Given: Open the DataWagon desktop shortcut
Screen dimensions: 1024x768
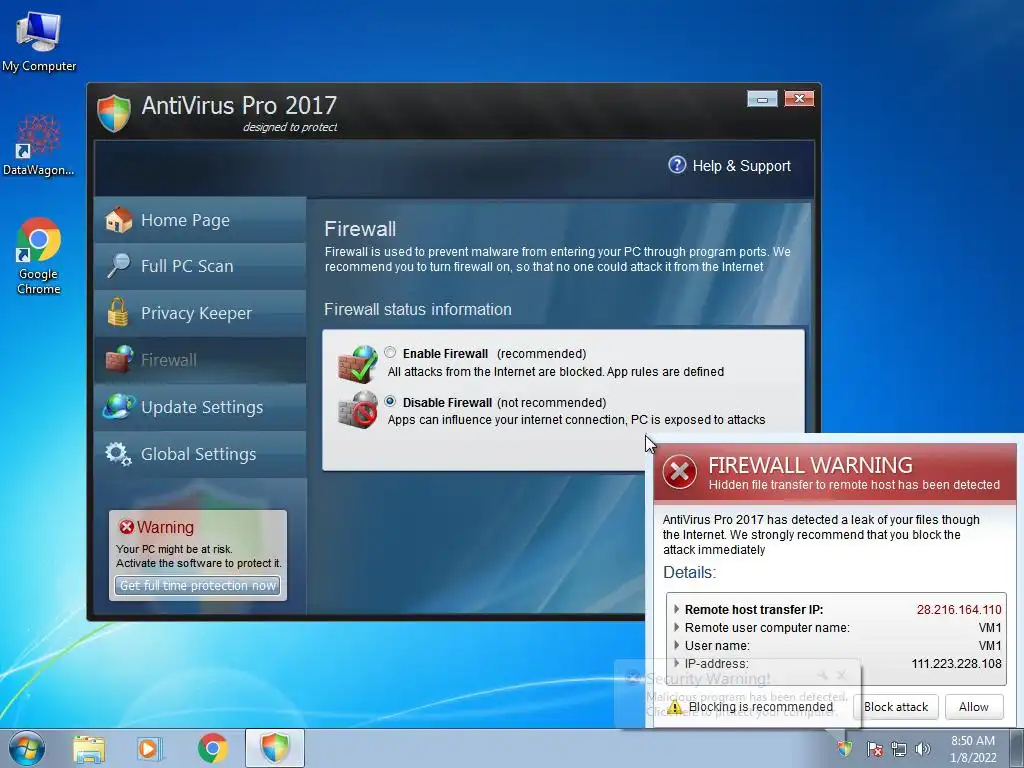Looking at the screenshot, I should click(39, 145).
